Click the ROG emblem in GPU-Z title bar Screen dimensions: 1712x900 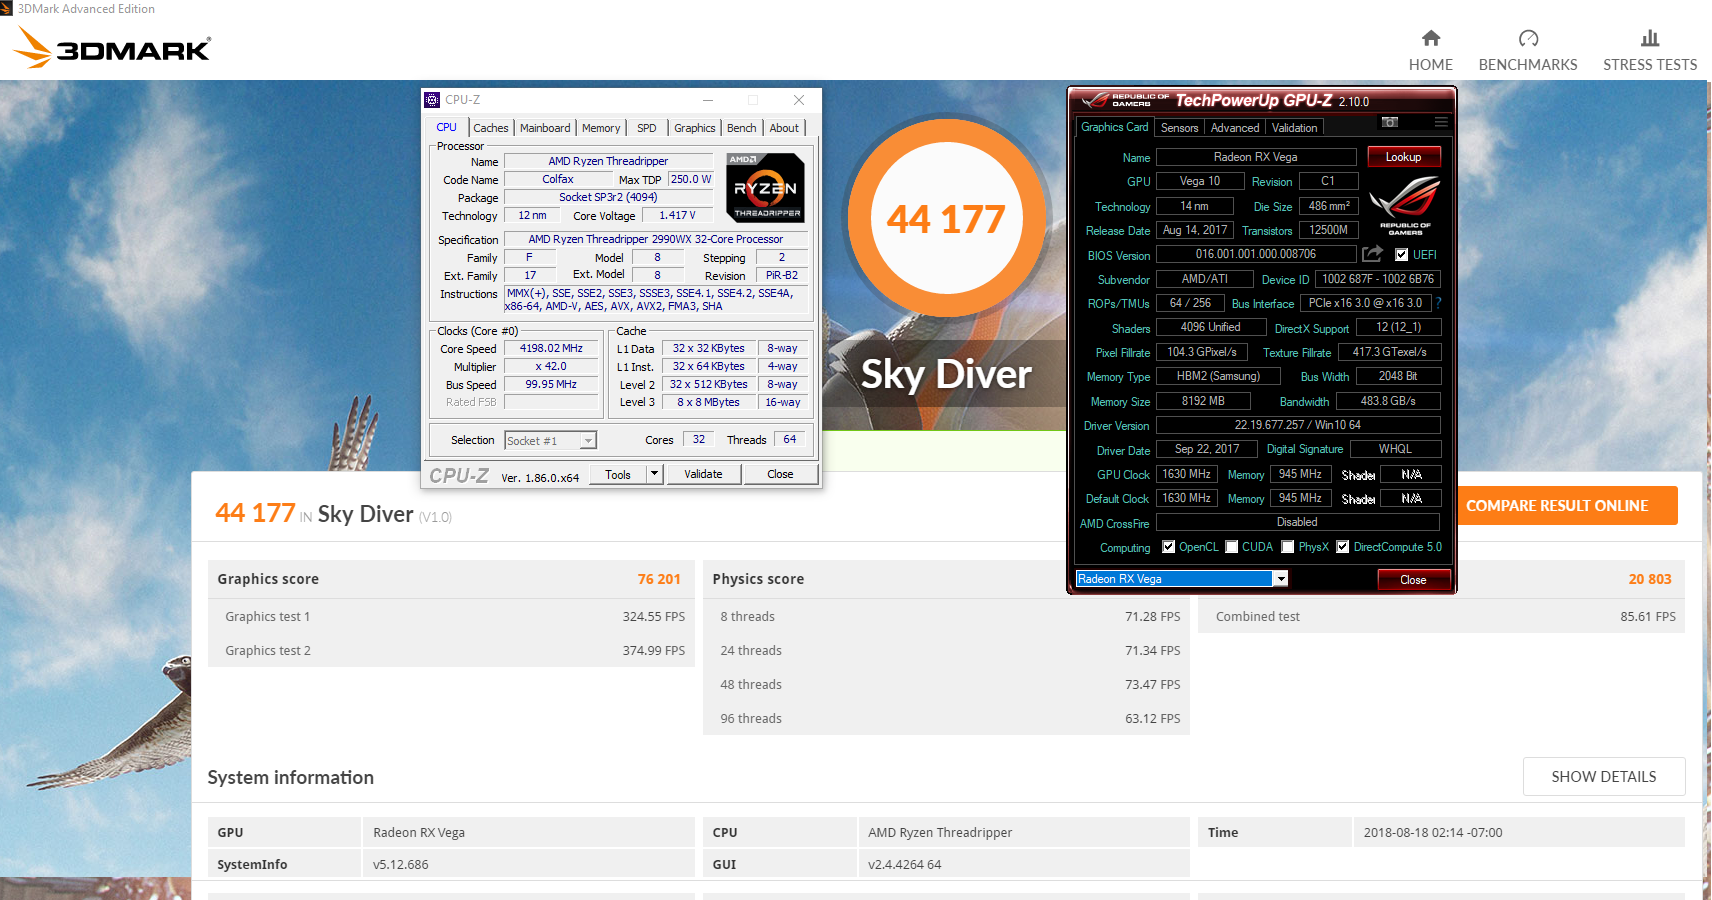coord(1096,100)
